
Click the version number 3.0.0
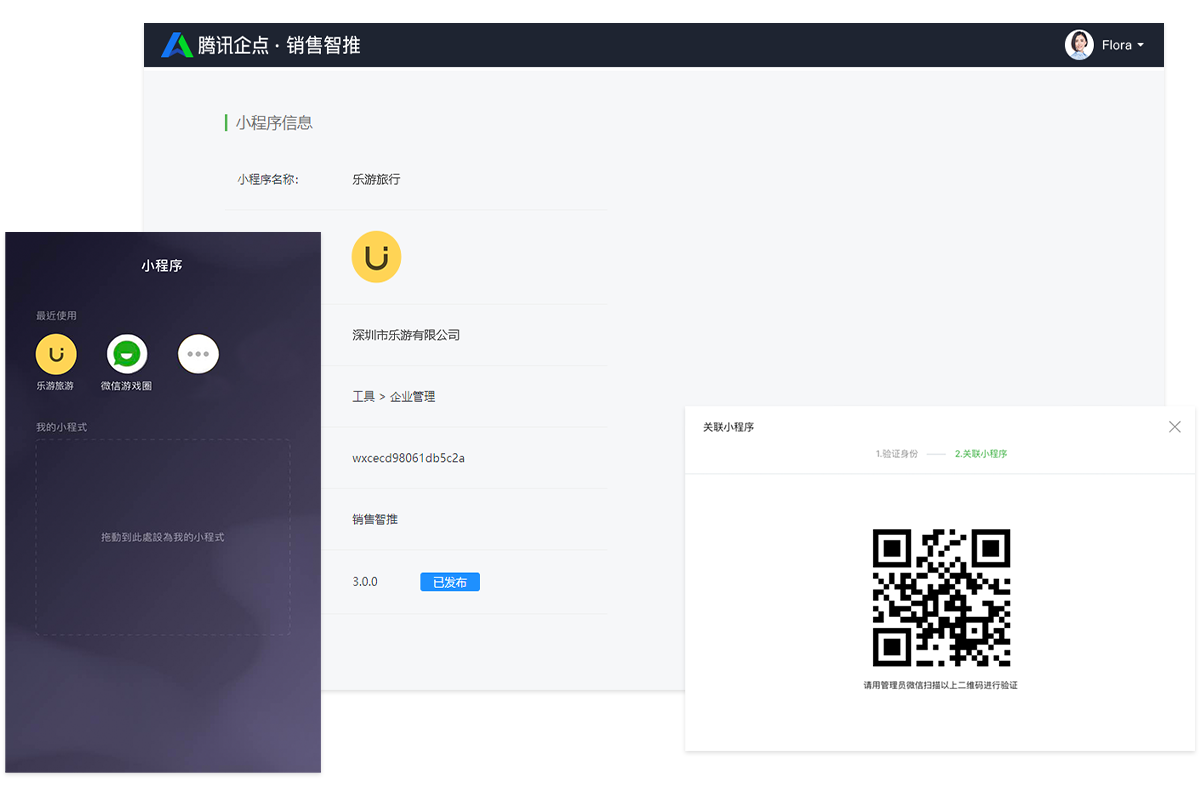click(365, 582)
